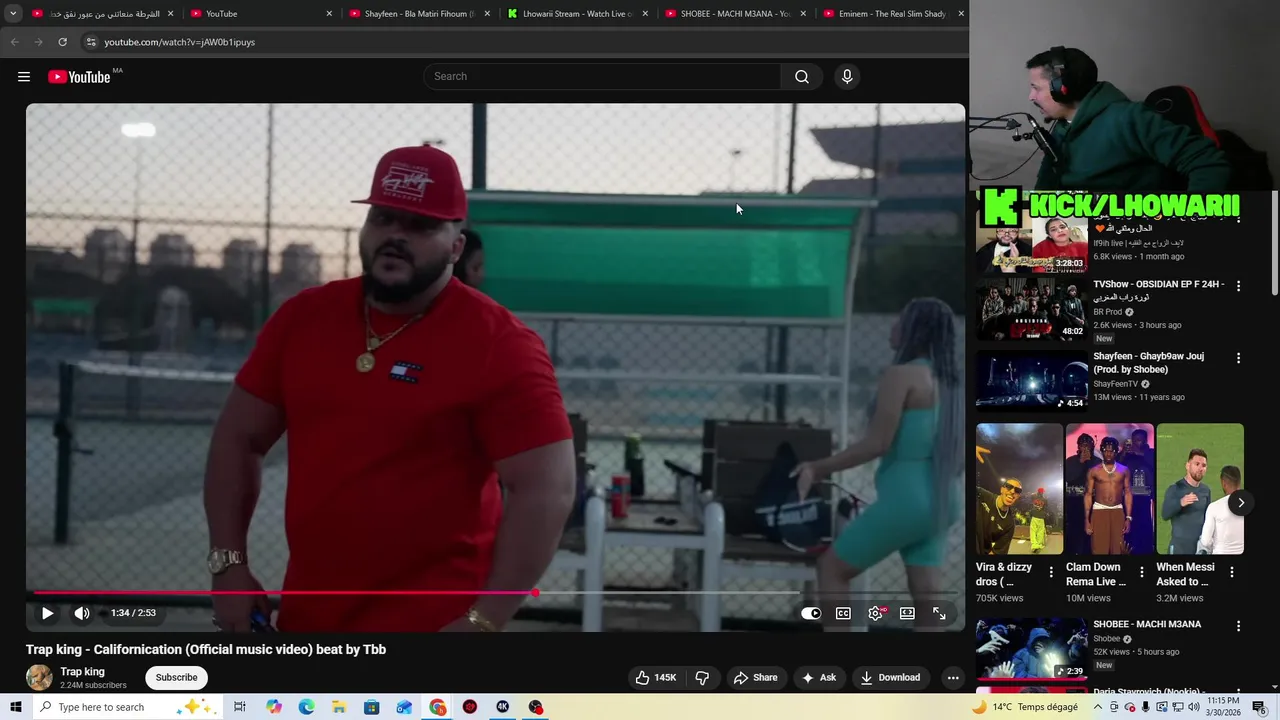Open TVShow - OBSIDIAN EP F 24H video thumbnail
Screen dimensions: 1280x720
(x=1031, y=309)
